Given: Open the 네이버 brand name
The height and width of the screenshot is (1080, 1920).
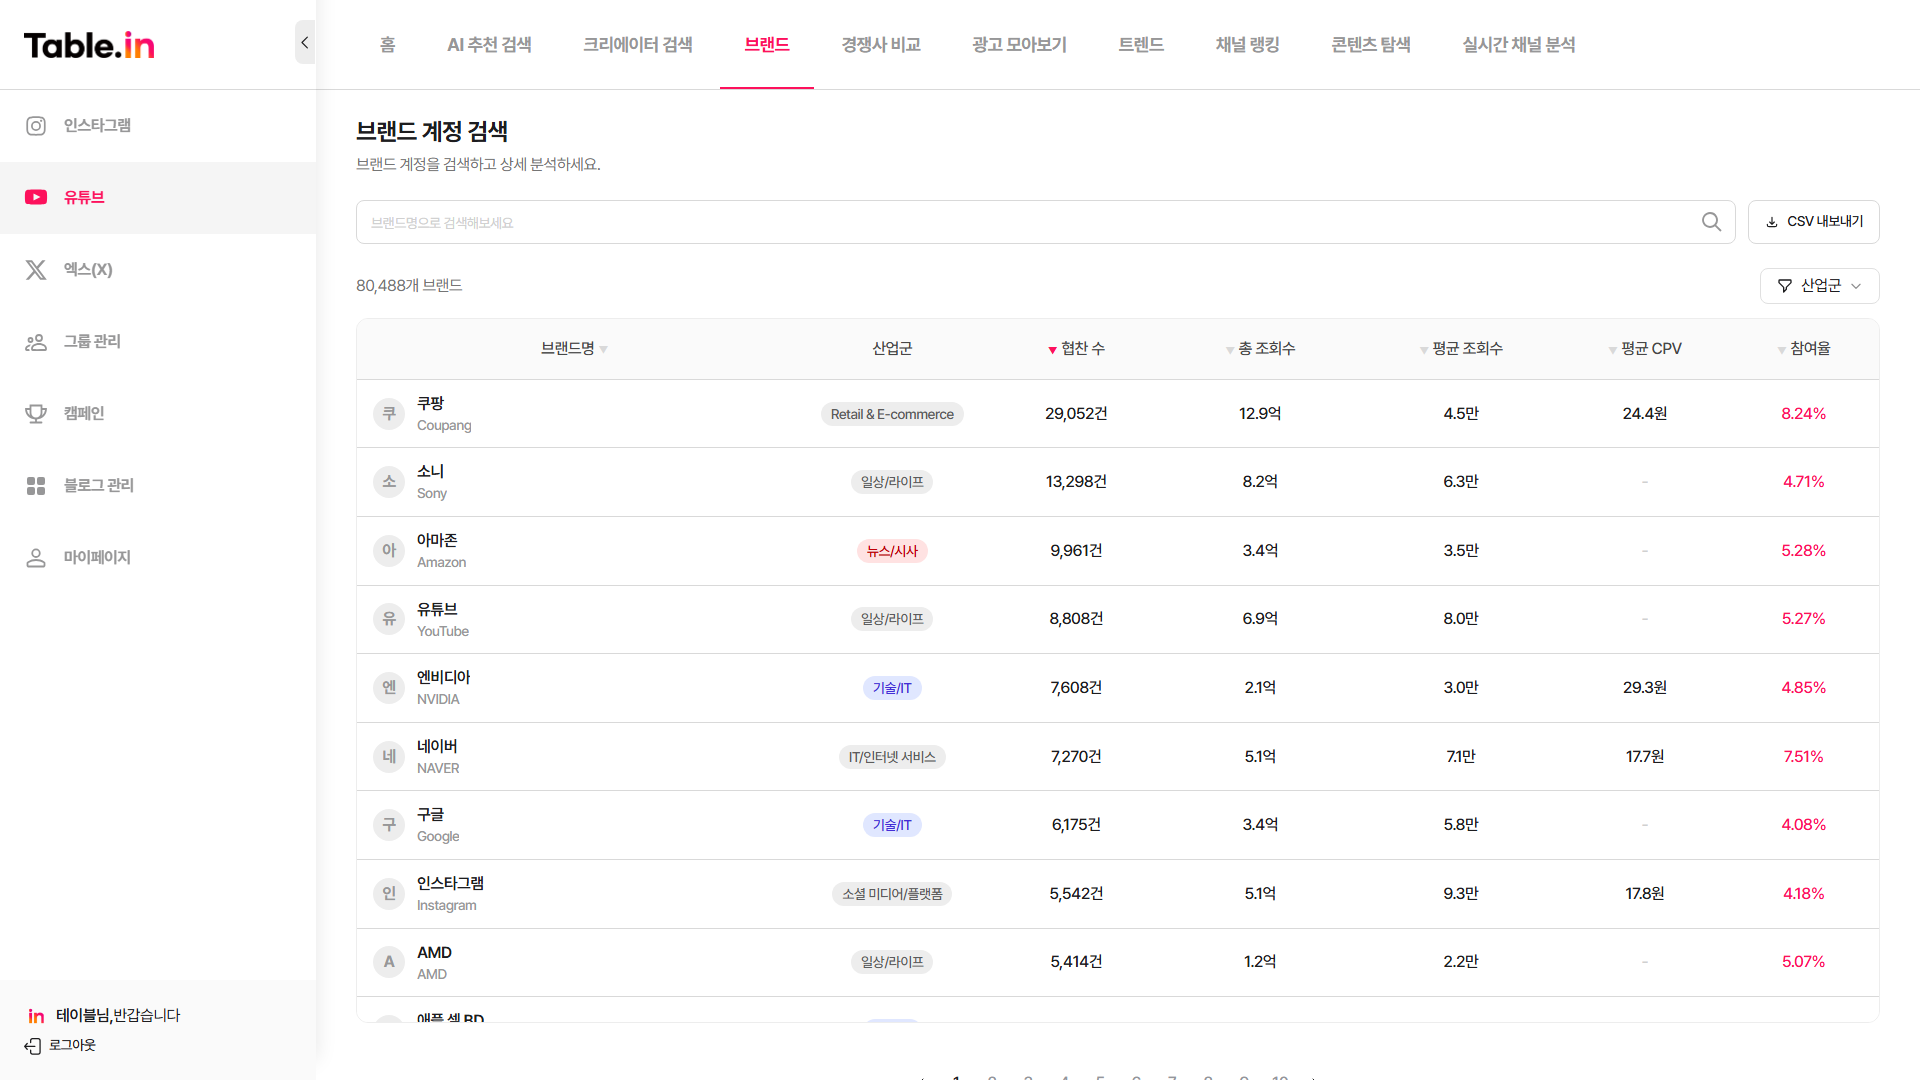Looking at the screenshot, I should tap(437, 747).
